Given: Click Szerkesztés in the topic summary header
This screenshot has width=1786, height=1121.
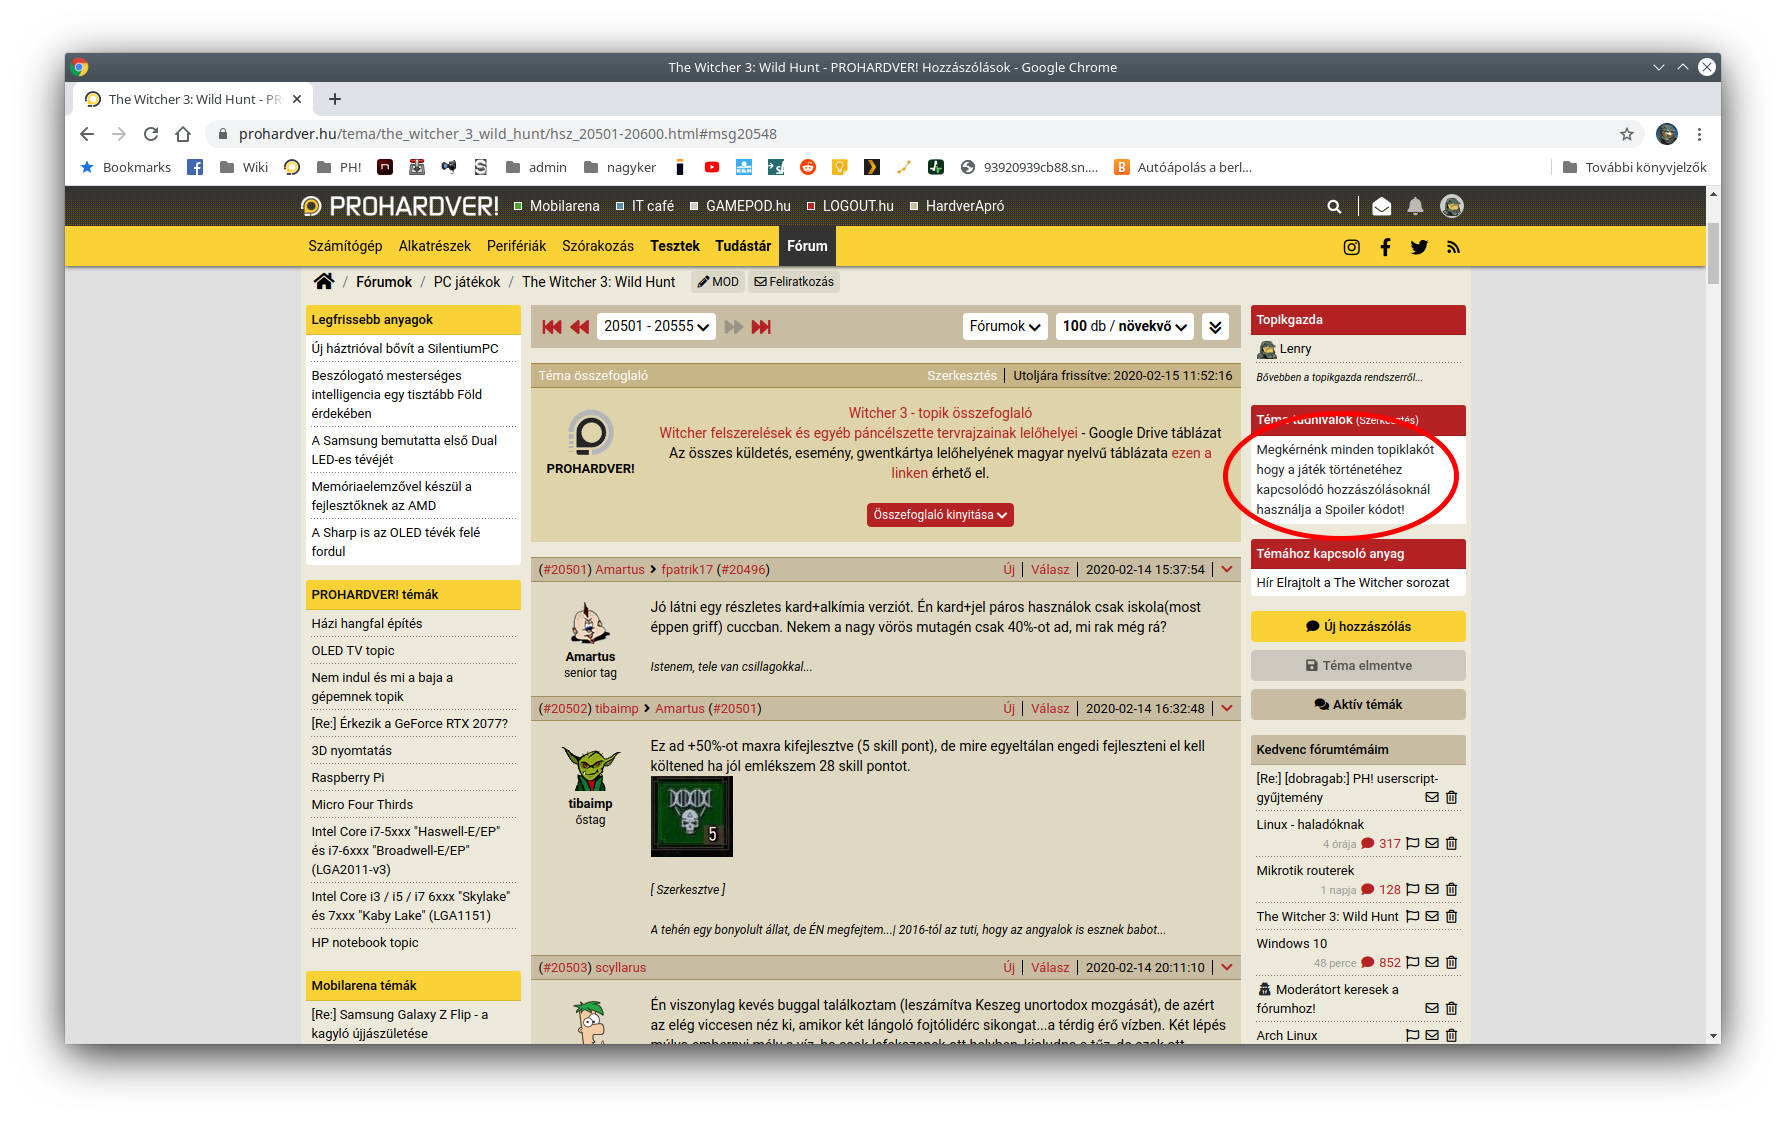Looking at the screenshot, I should tap(962, 376).
